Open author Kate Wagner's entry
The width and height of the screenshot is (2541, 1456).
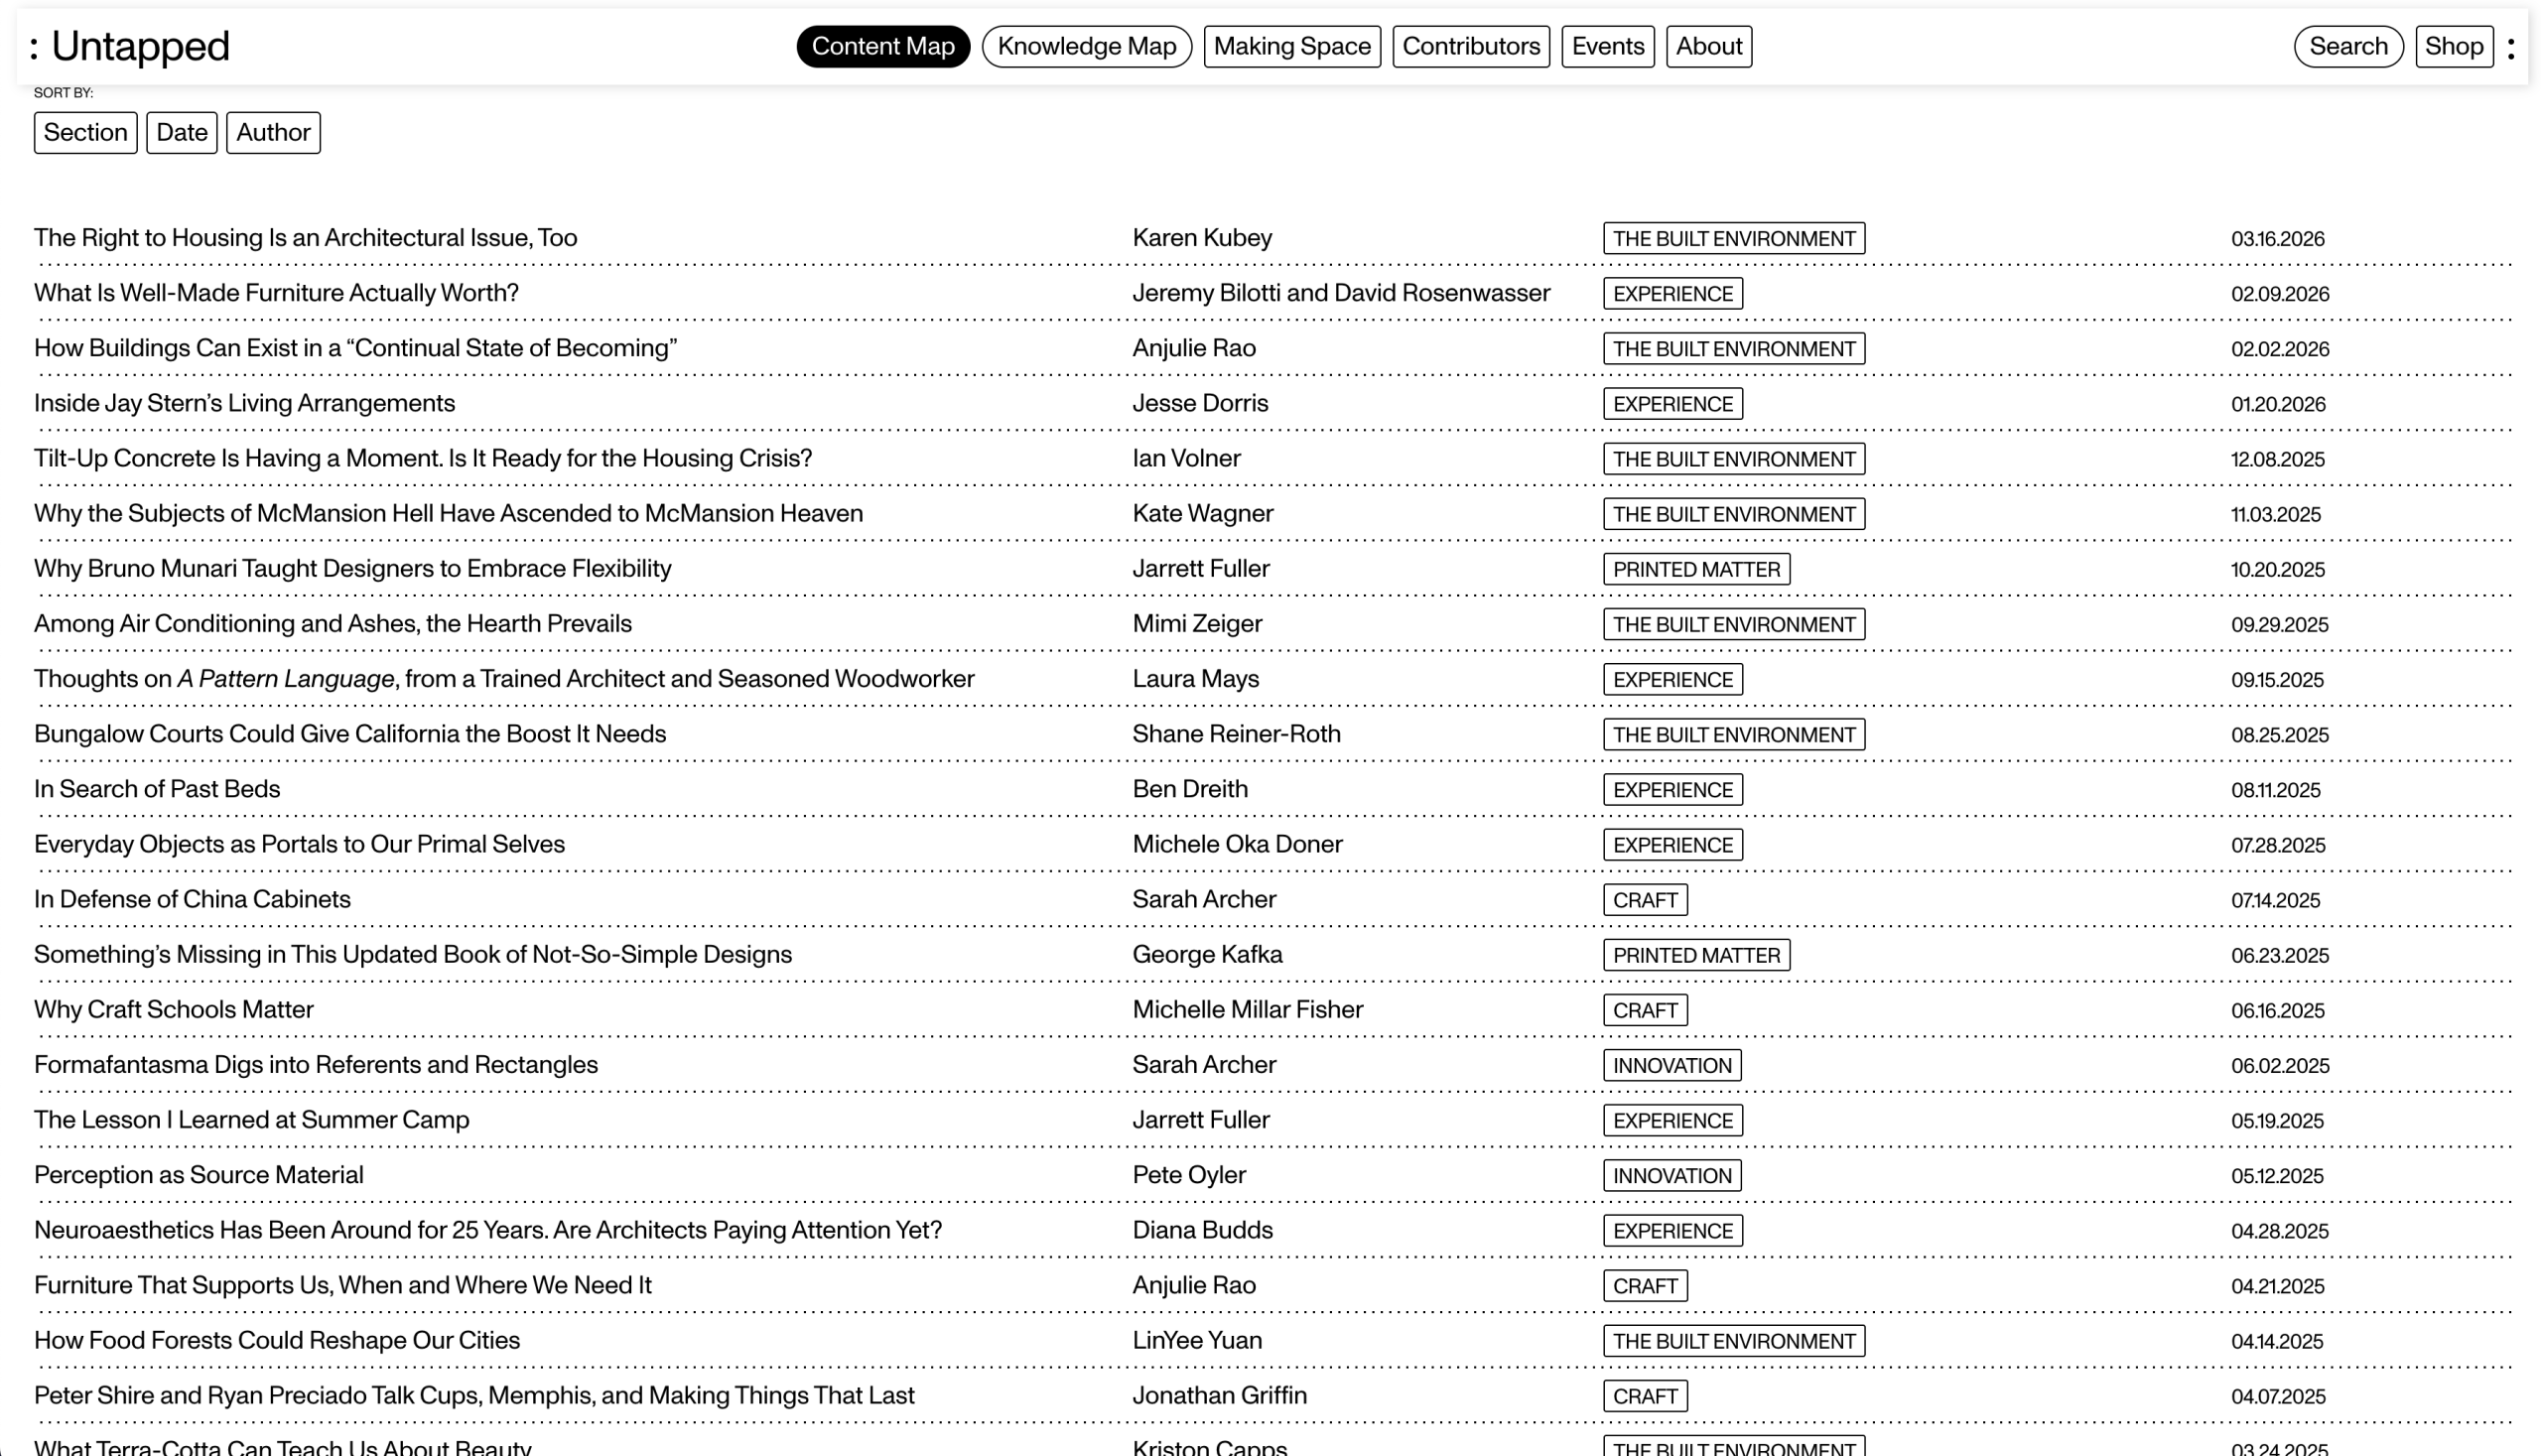point(1201,513)
